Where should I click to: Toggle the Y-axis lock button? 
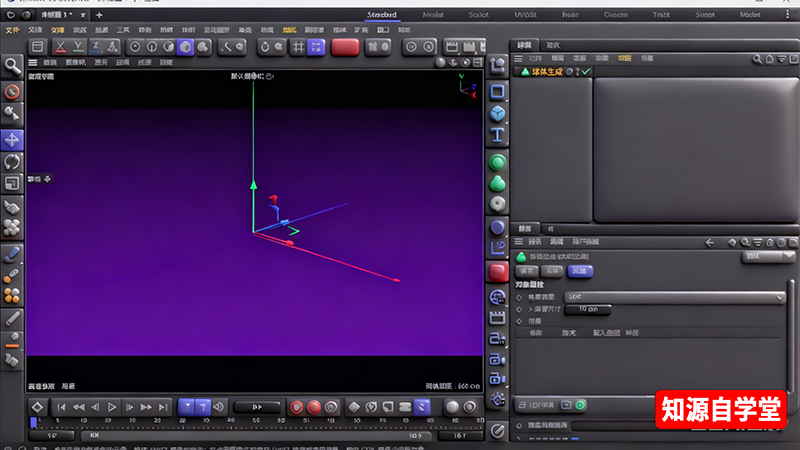[80, 46]
